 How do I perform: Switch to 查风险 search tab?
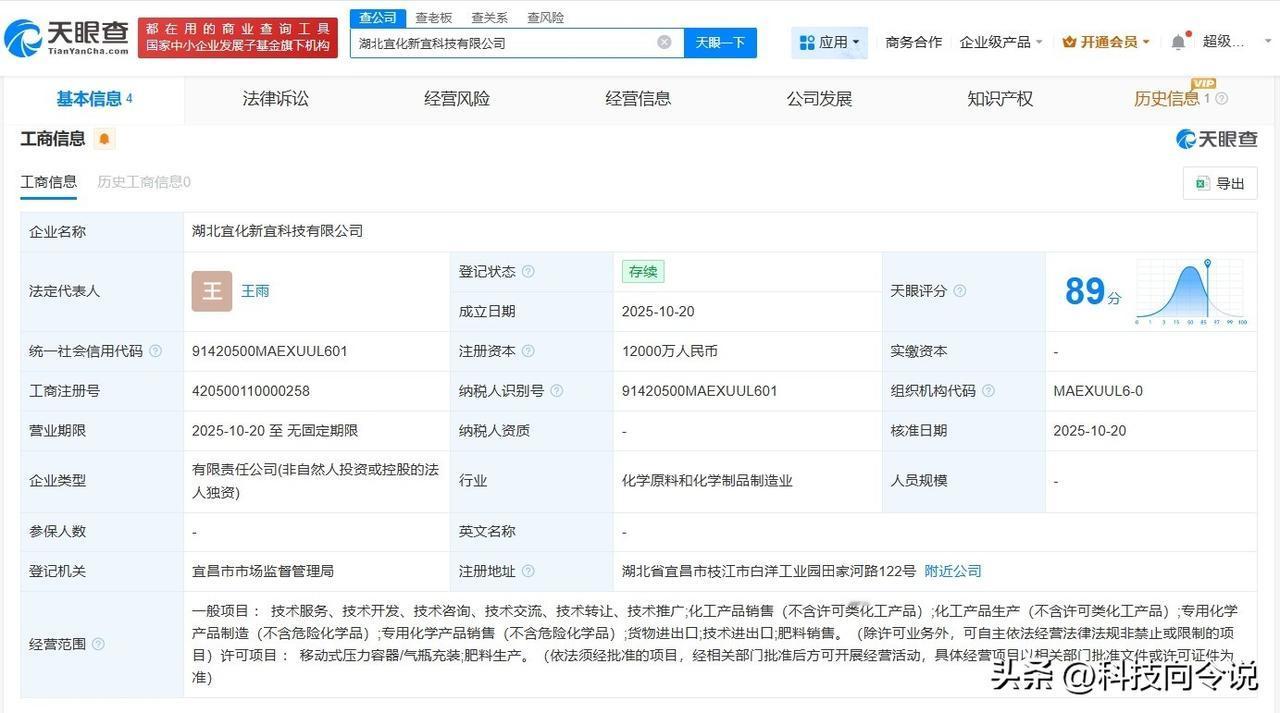pos(545,18)
